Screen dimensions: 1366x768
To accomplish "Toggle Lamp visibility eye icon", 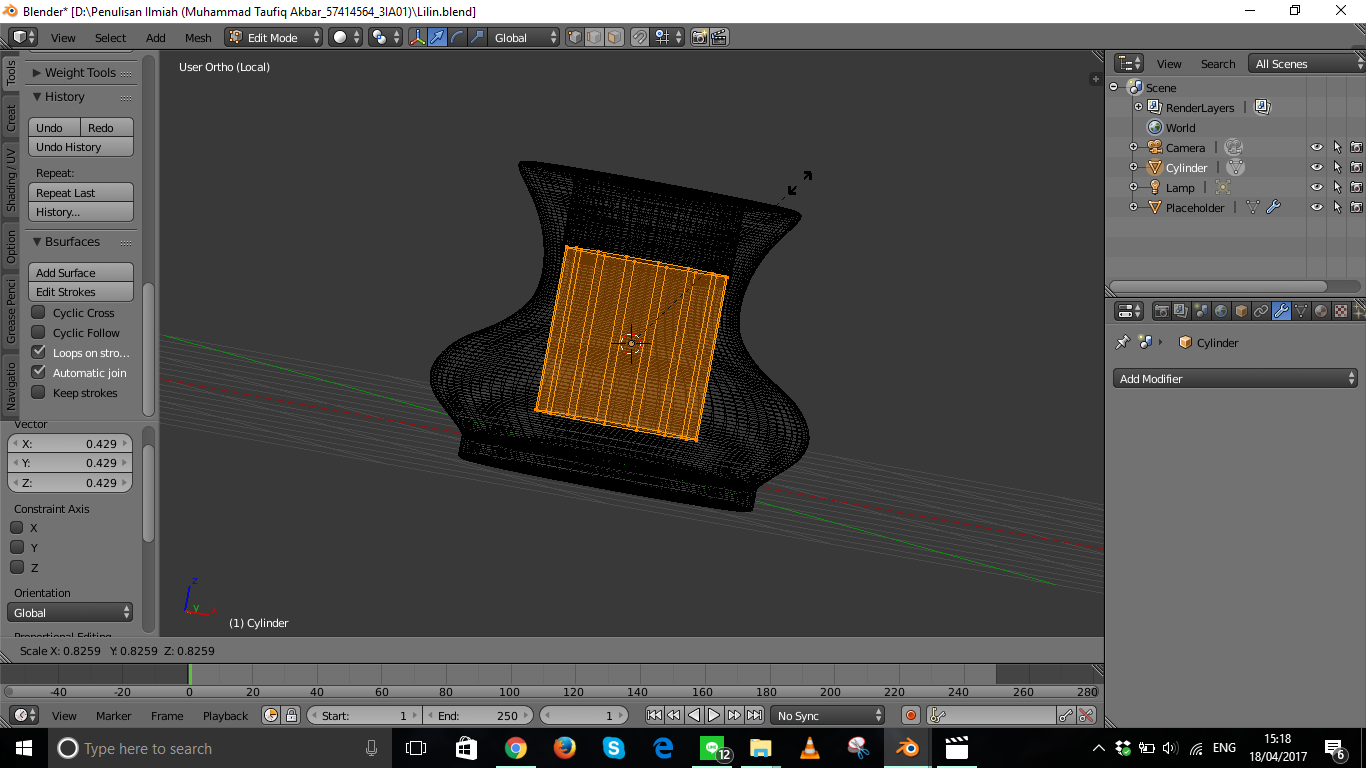I will (x=1317, y=187).
